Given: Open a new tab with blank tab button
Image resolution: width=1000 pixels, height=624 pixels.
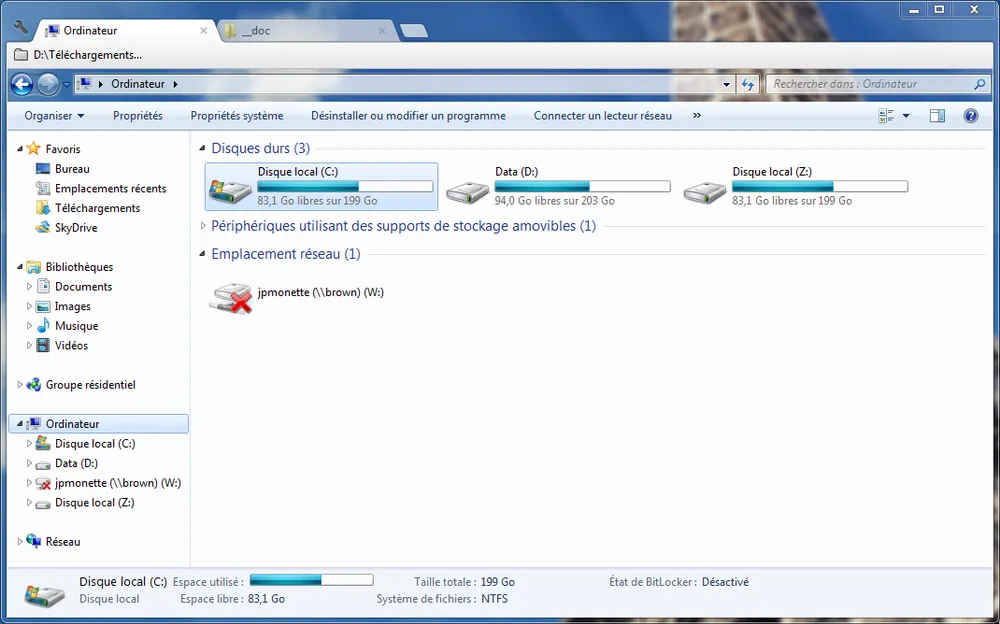Looking at the screenshot, I should (414, 31).
